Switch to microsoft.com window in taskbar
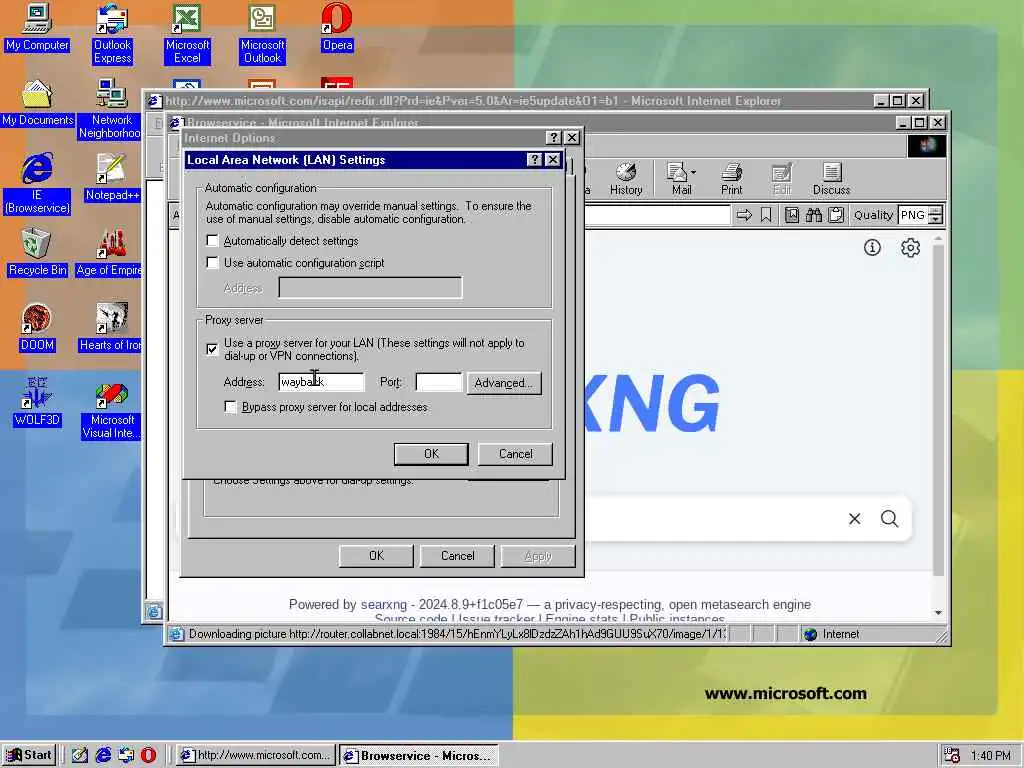Image resolution: width=1024 pixels, height=768 pixels. (256, 756)
